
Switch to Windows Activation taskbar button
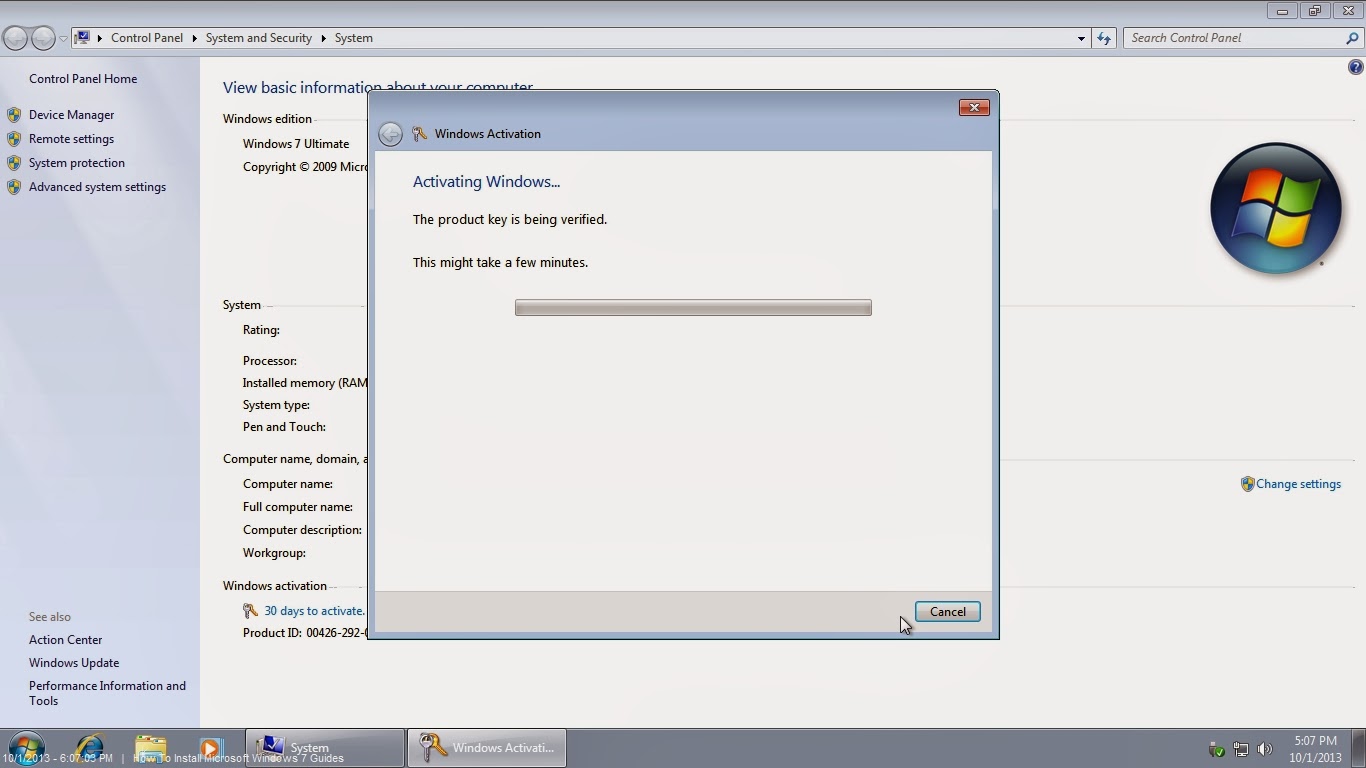pyautogui.click(x=487, y=748)
